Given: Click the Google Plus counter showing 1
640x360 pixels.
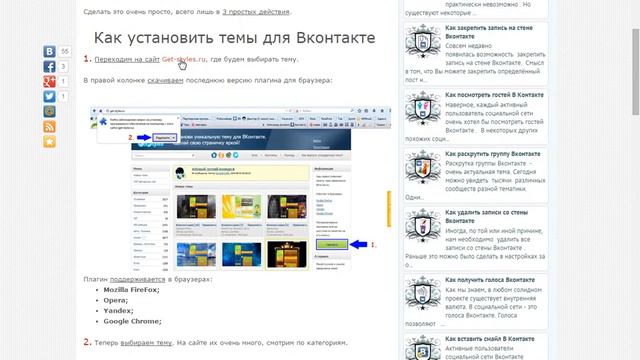Looking at the screenshot, I should pyautogui.click(x=63, y=81).
